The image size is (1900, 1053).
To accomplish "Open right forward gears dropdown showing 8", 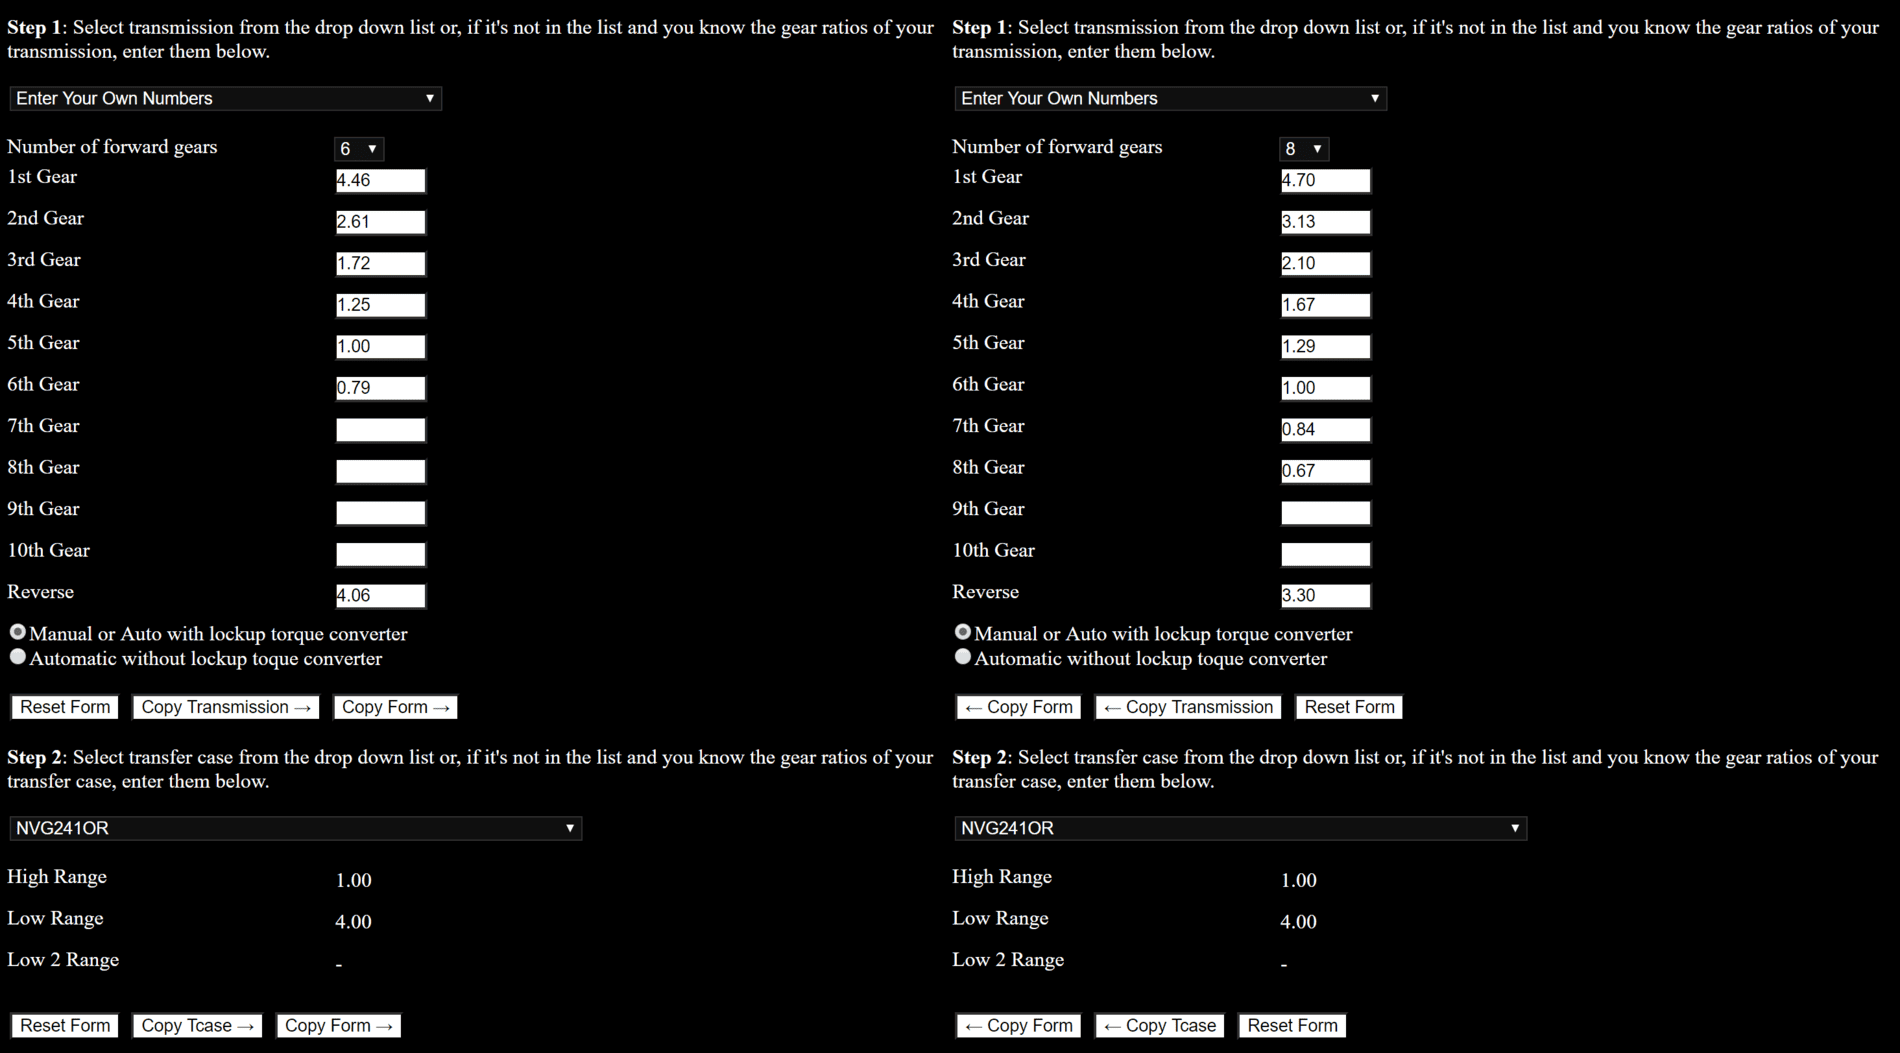I will pos(1303,149).
